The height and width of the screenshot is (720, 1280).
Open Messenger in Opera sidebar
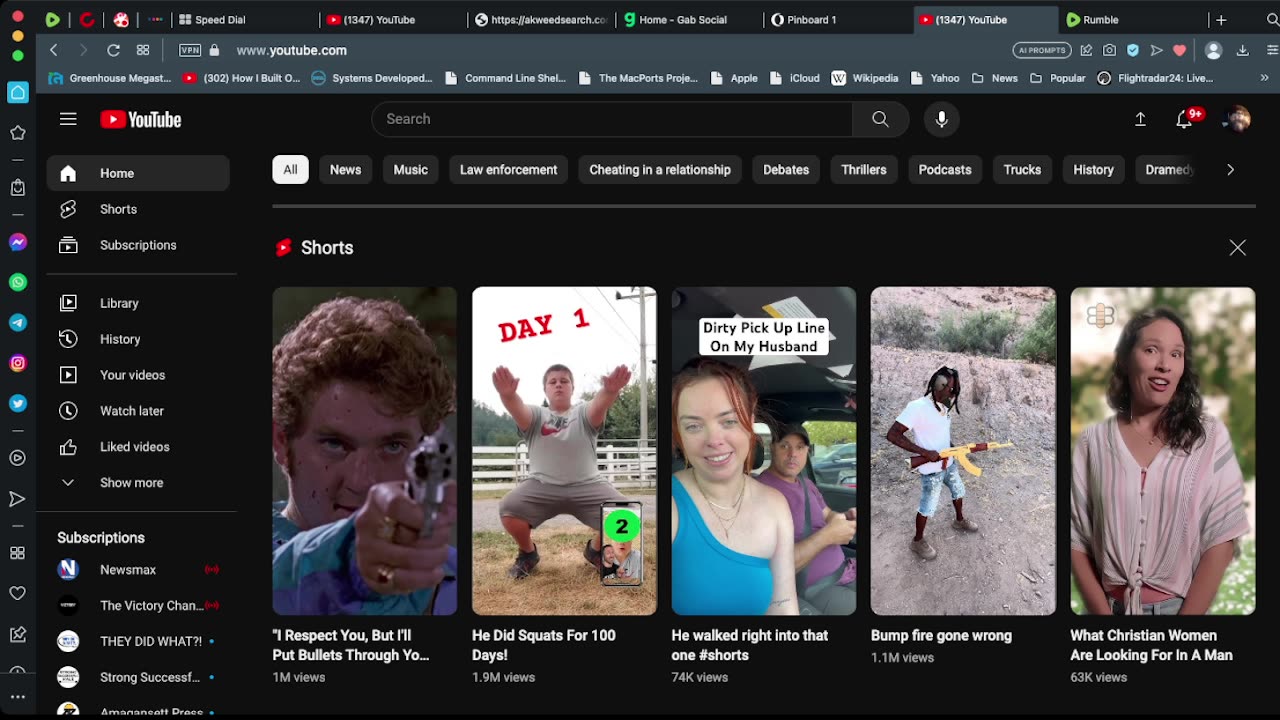pyautogui.click(x=18, y=242)
